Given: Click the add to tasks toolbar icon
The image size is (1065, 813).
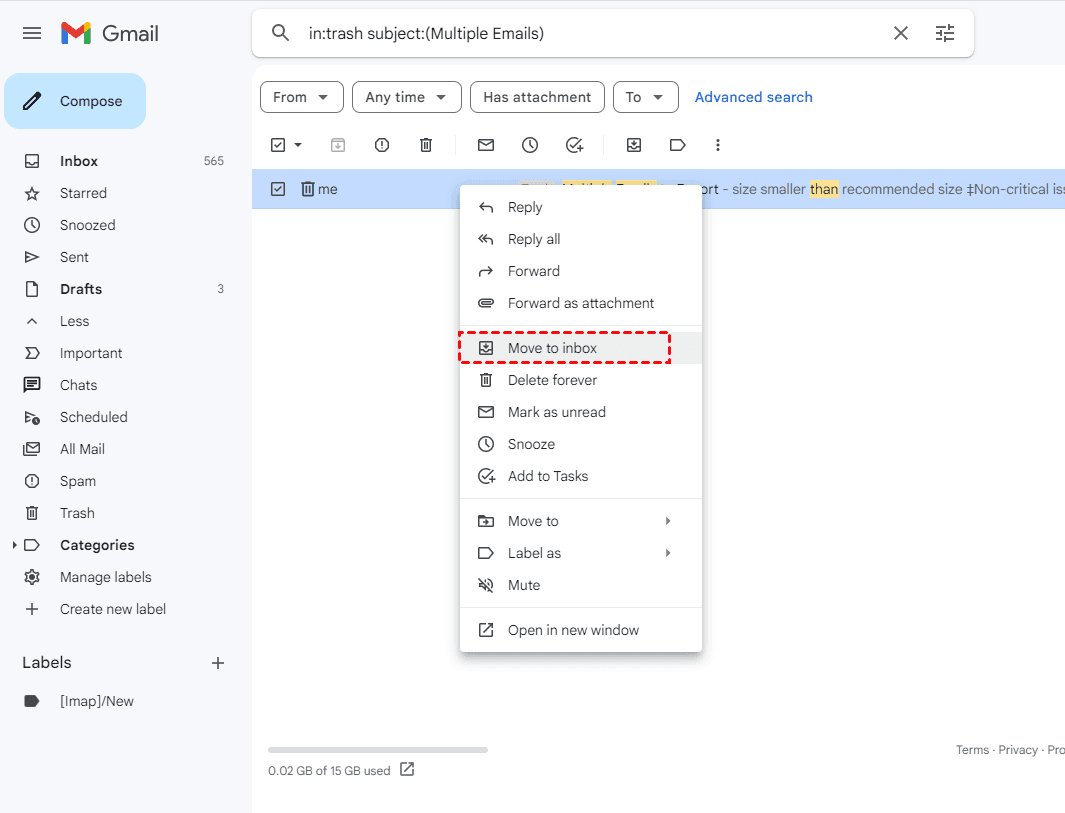Looking at the screenshot, I should tap(574, 145).
